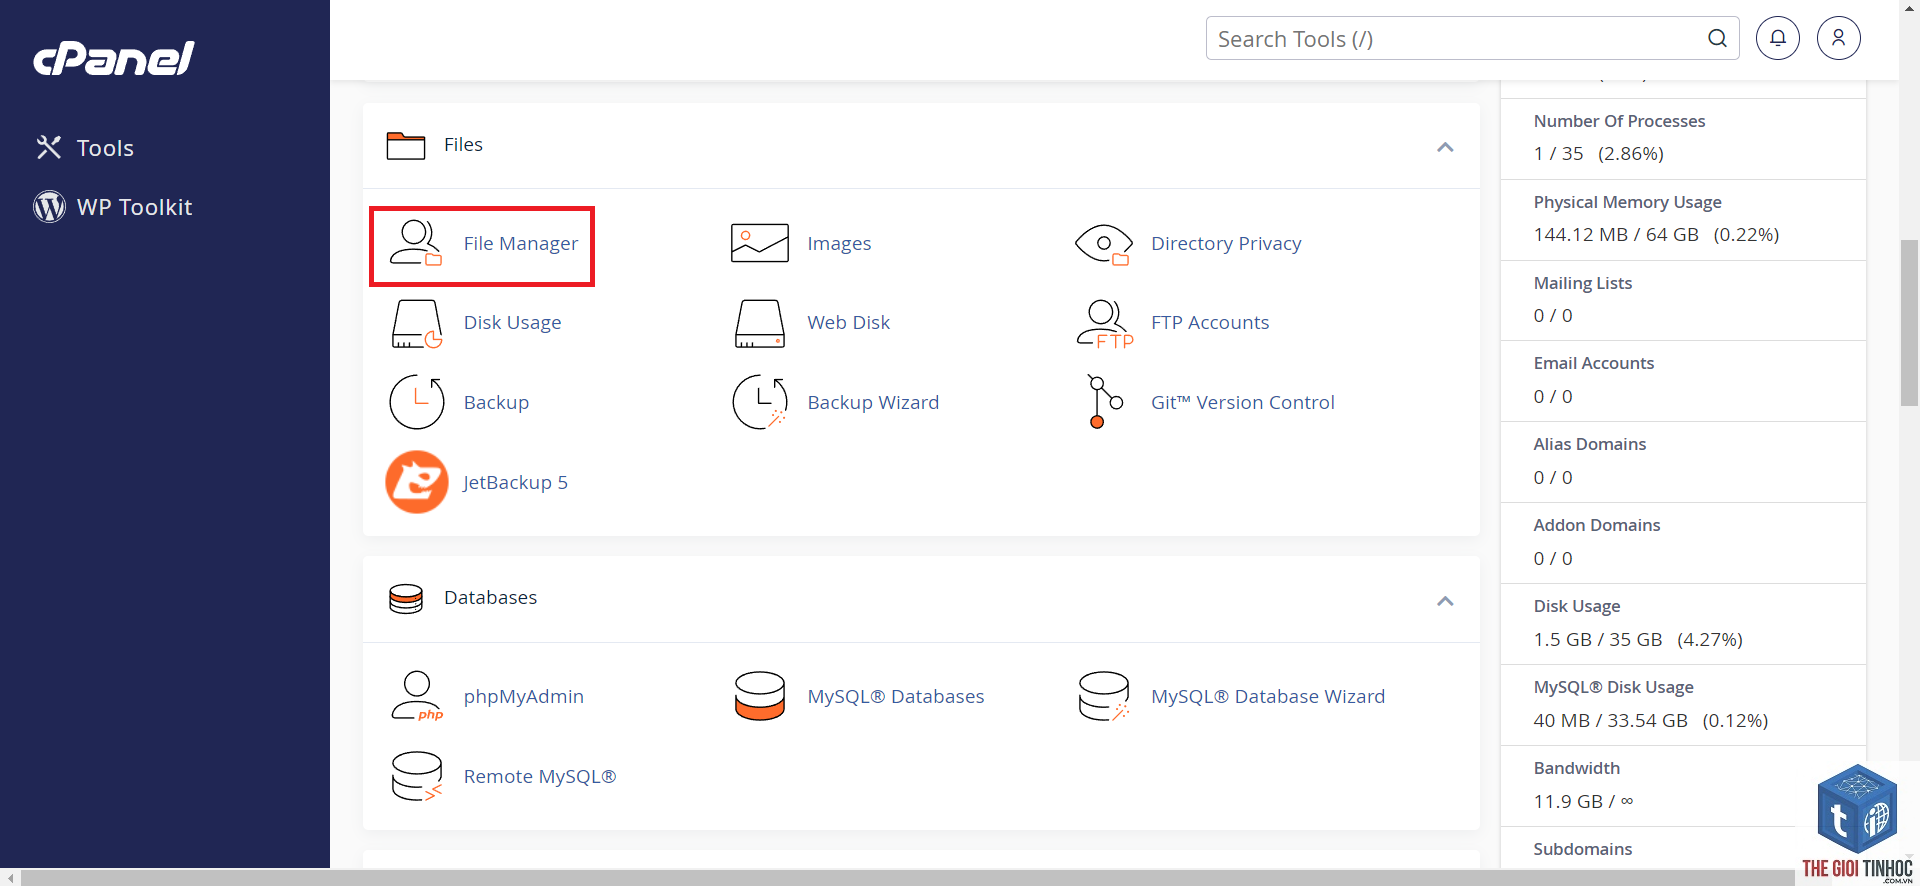Click the Mailing Lists statistic label

click(1582, 283)
